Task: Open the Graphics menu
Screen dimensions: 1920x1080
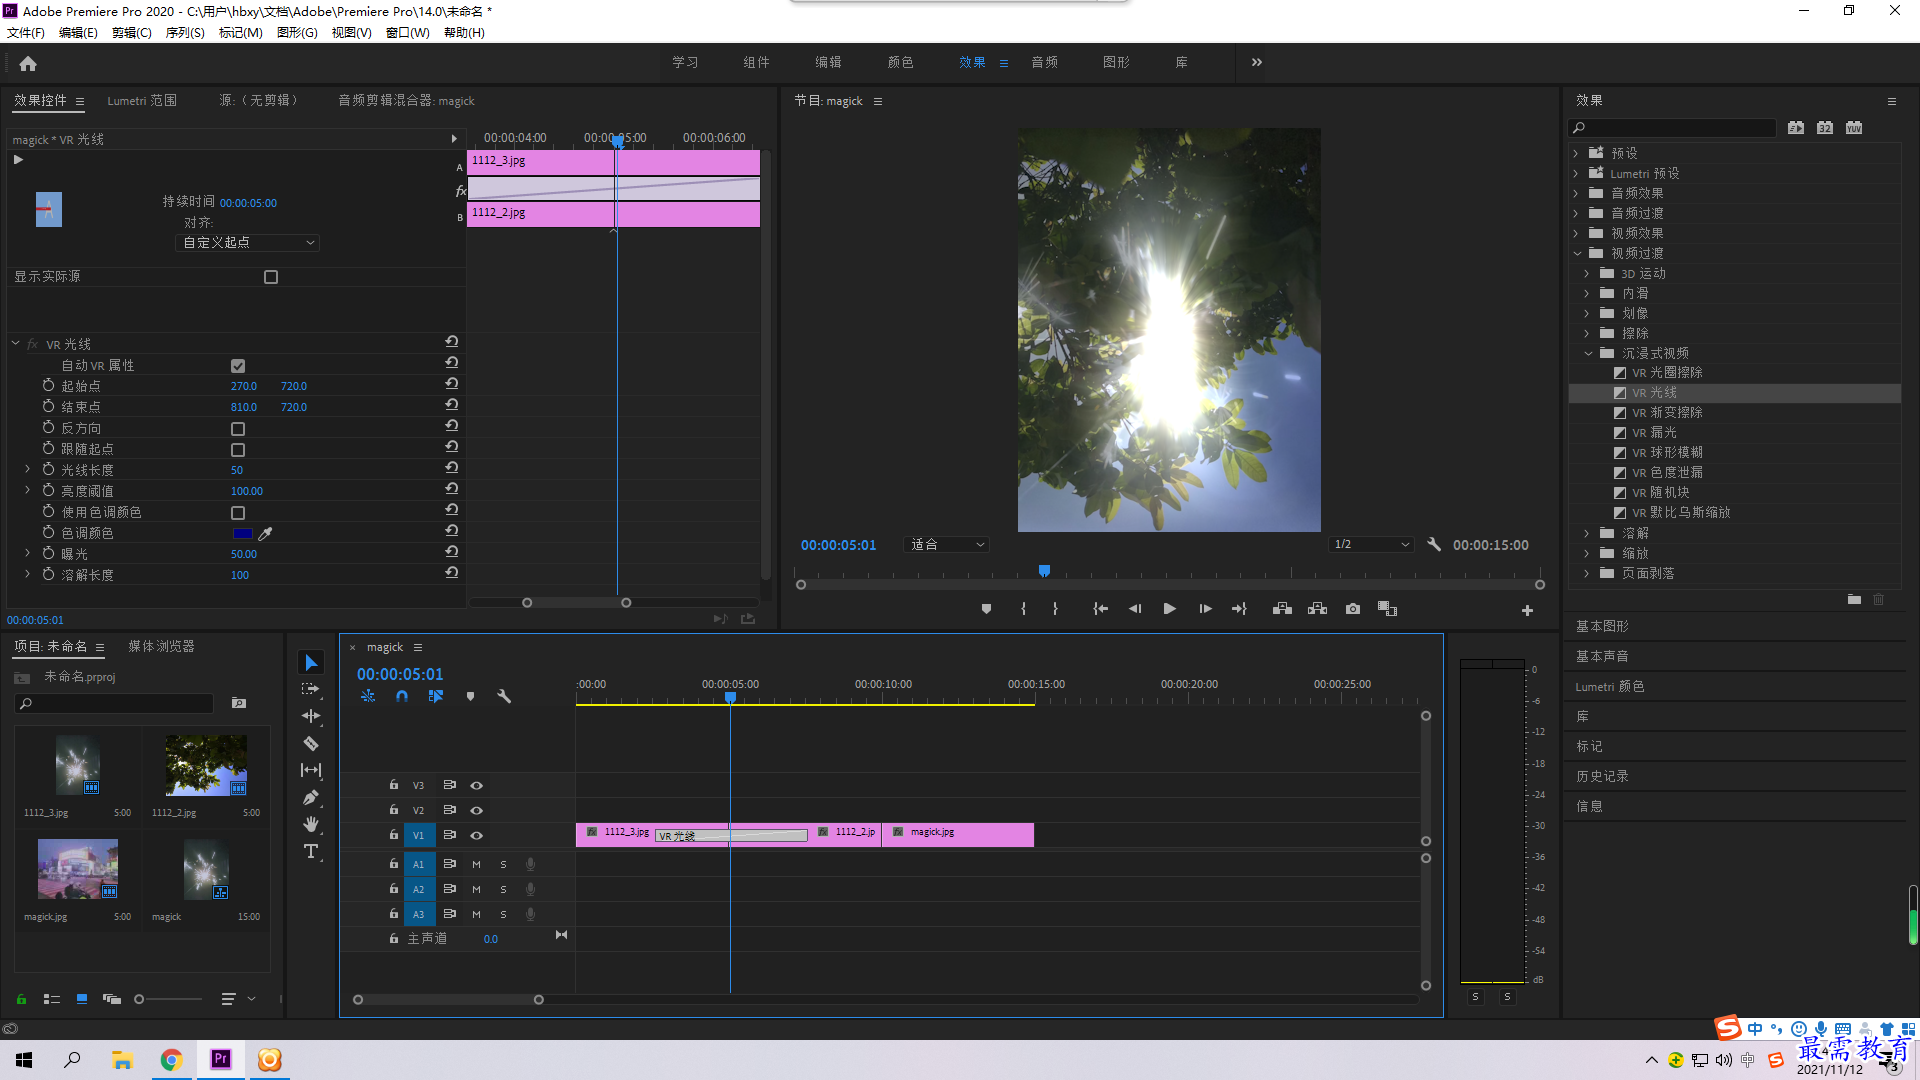Action: pyautogui.click(x=297, y=33)
